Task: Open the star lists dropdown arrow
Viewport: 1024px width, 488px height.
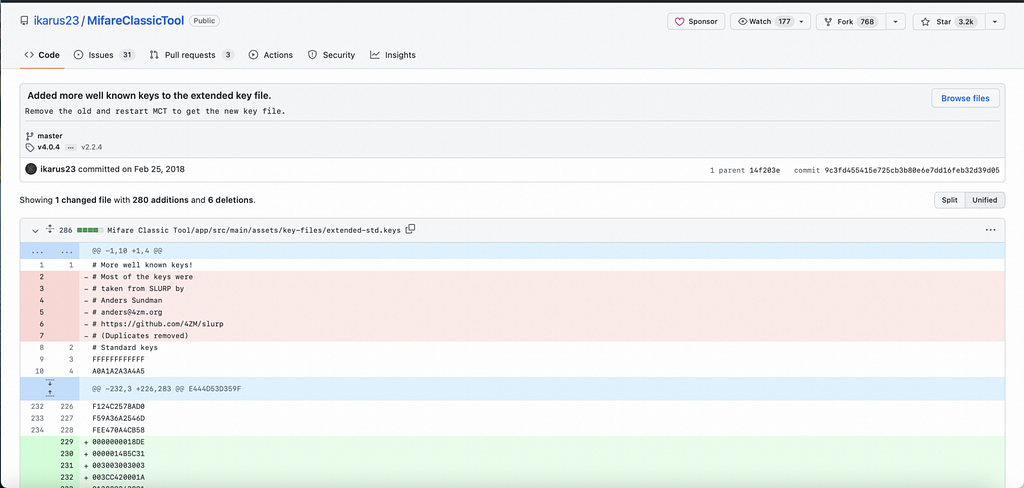Action: pos(994,22)
